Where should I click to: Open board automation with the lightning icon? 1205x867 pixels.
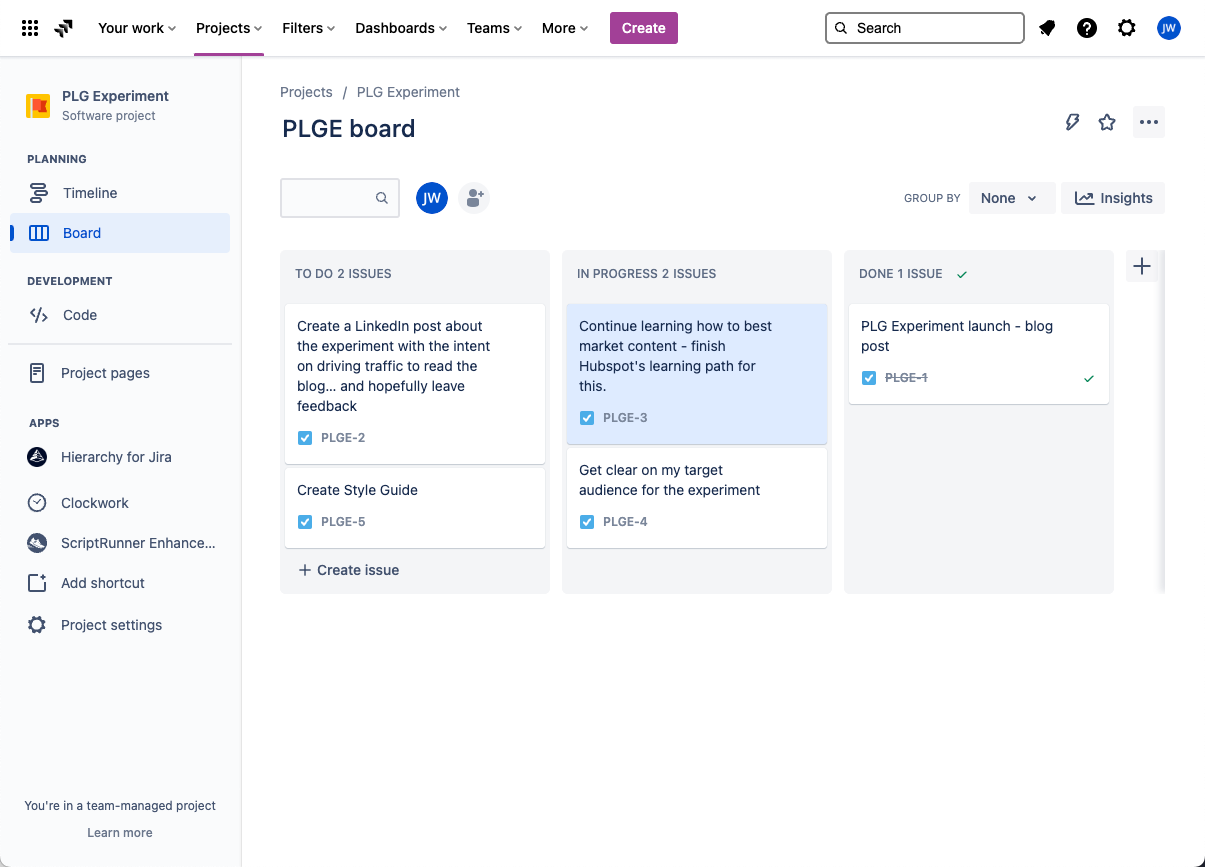[1072, 122]
